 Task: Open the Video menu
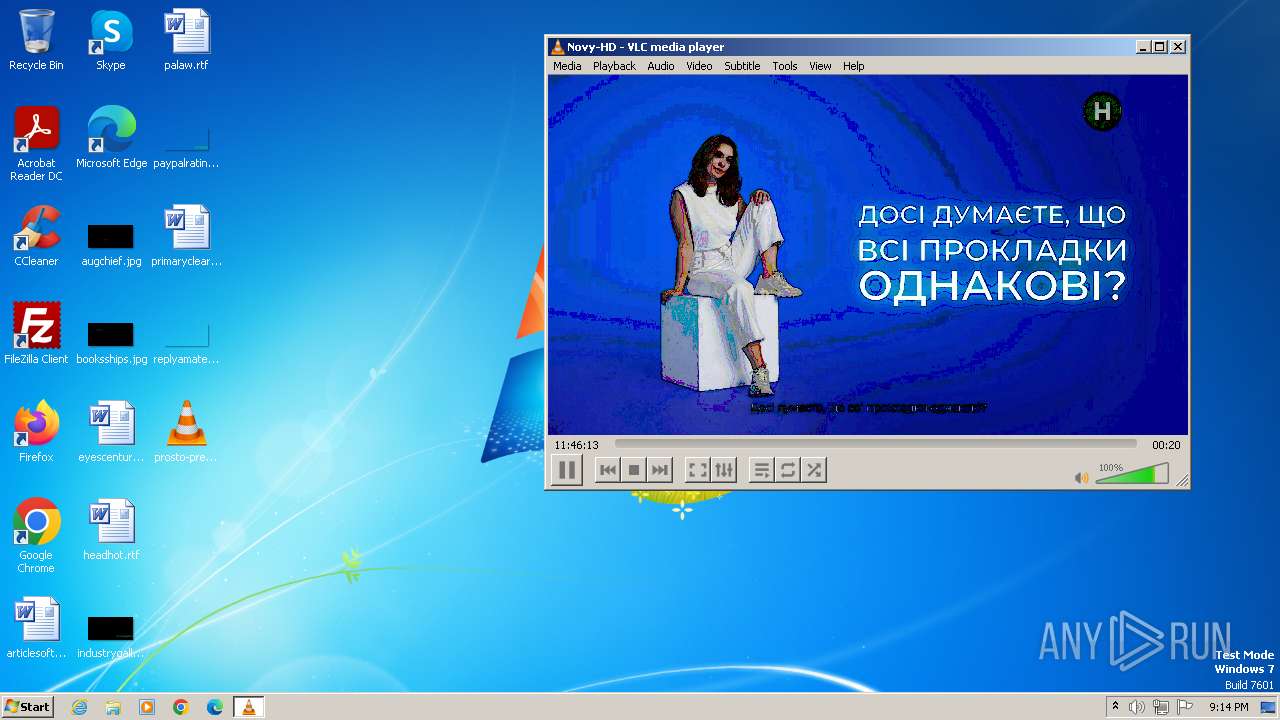(699, 66)
